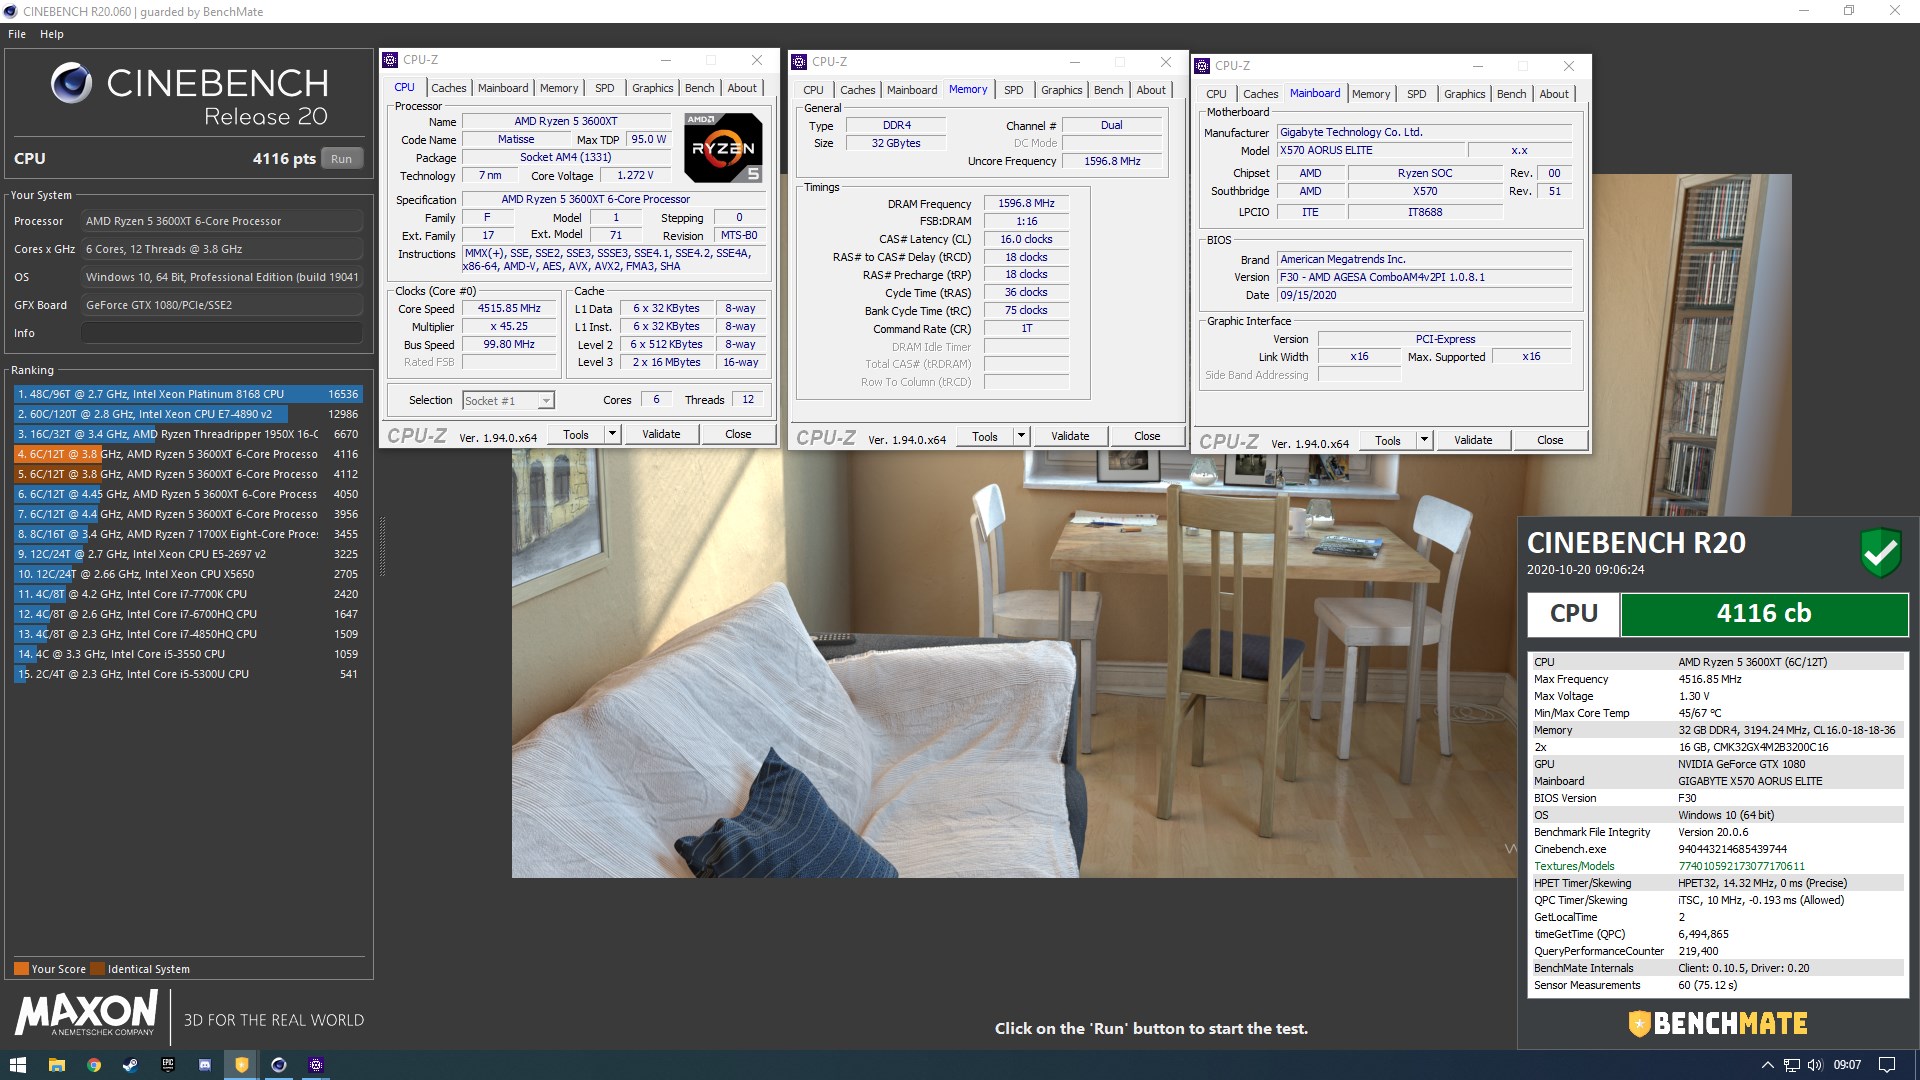Click Validate in CPU-Z Mainboard window

tap(1473, 440)
